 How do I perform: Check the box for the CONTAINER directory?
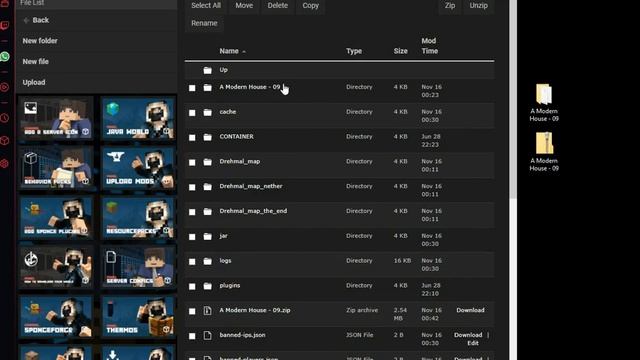coord(192,138)
